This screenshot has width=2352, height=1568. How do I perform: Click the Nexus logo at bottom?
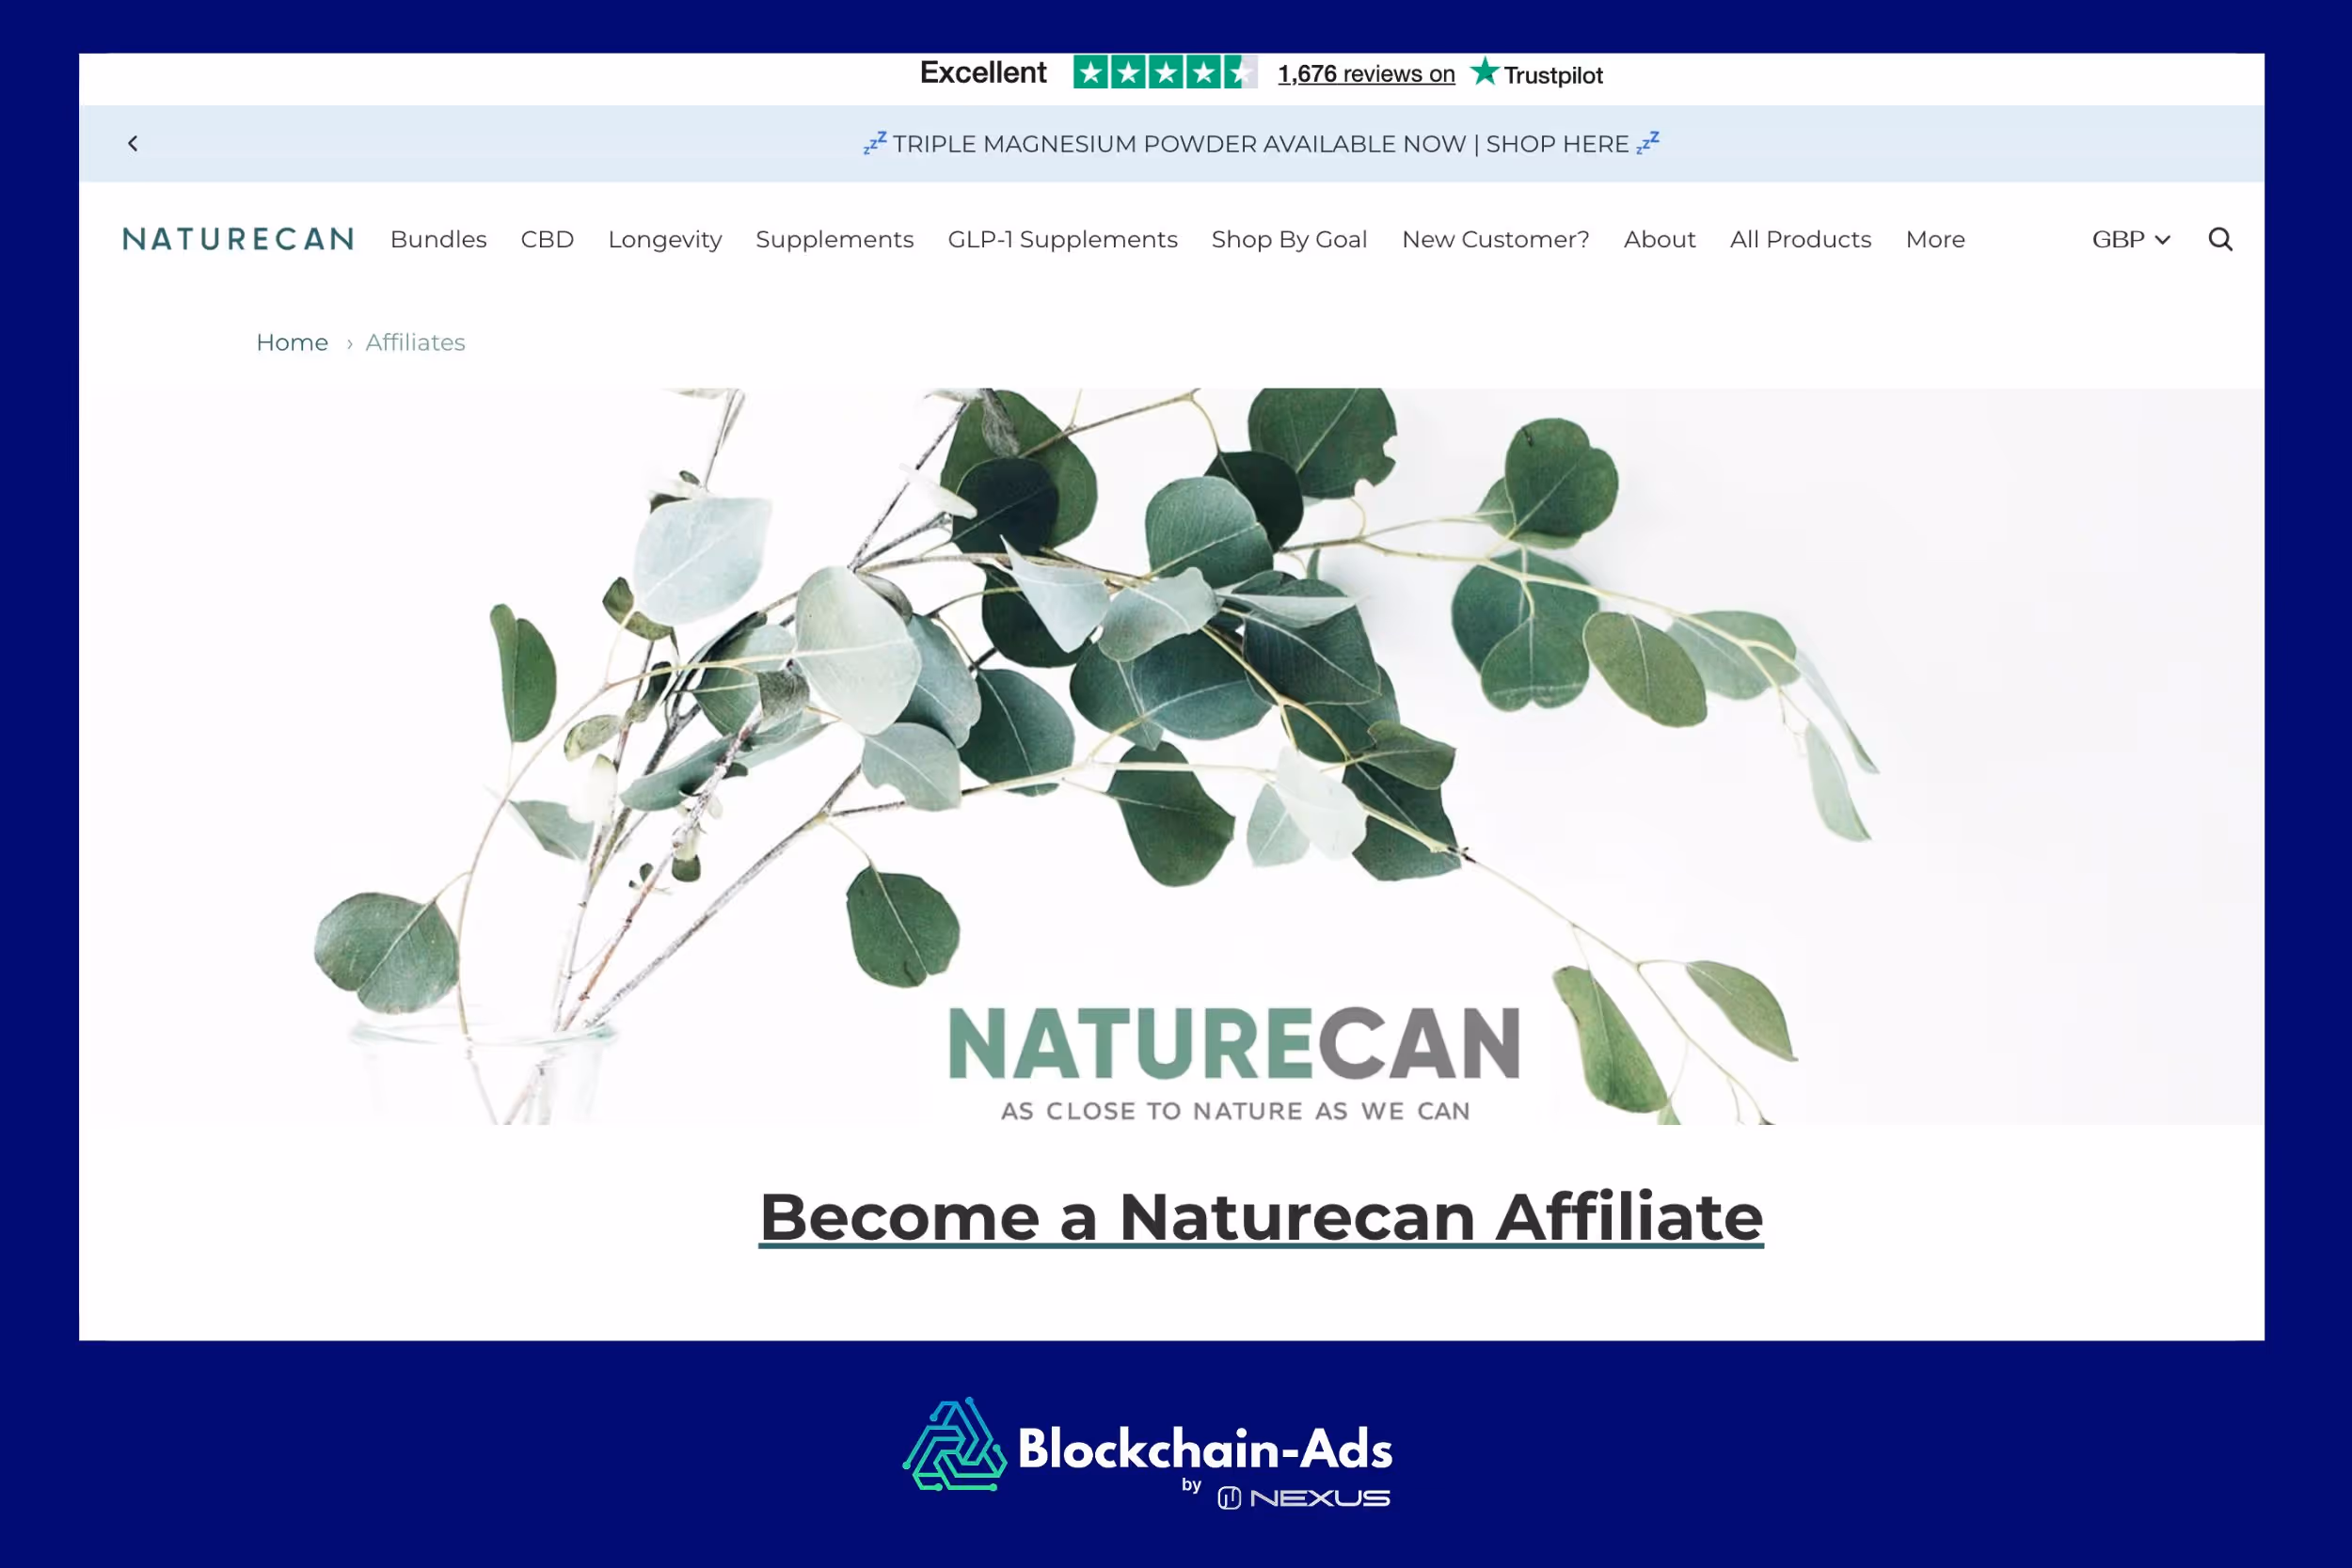pos(1303,1498)
